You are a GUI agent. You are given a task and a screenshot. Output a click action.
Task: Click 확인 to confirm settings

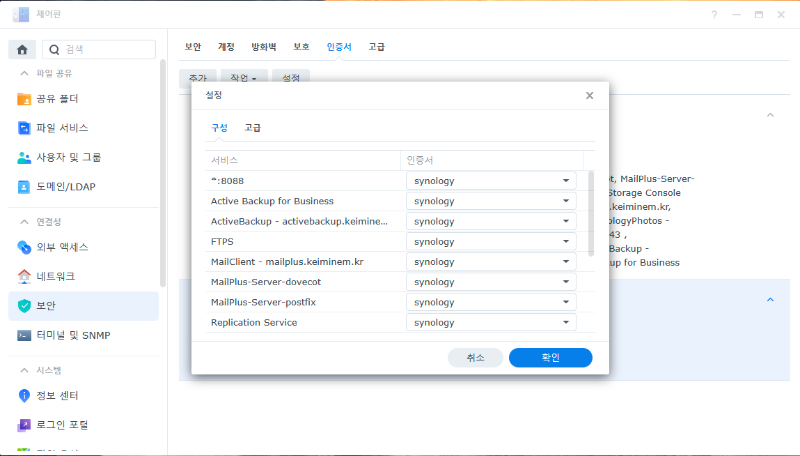550,357
